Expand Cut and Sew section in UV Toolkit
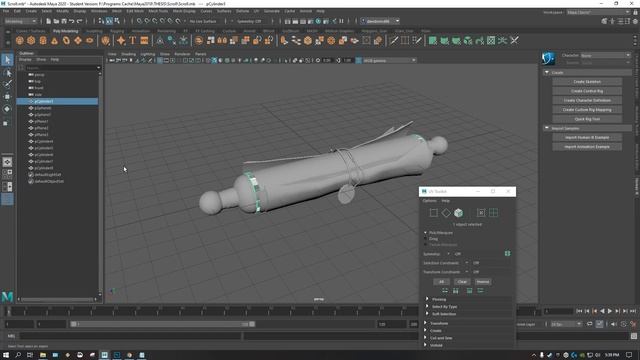 467,338
